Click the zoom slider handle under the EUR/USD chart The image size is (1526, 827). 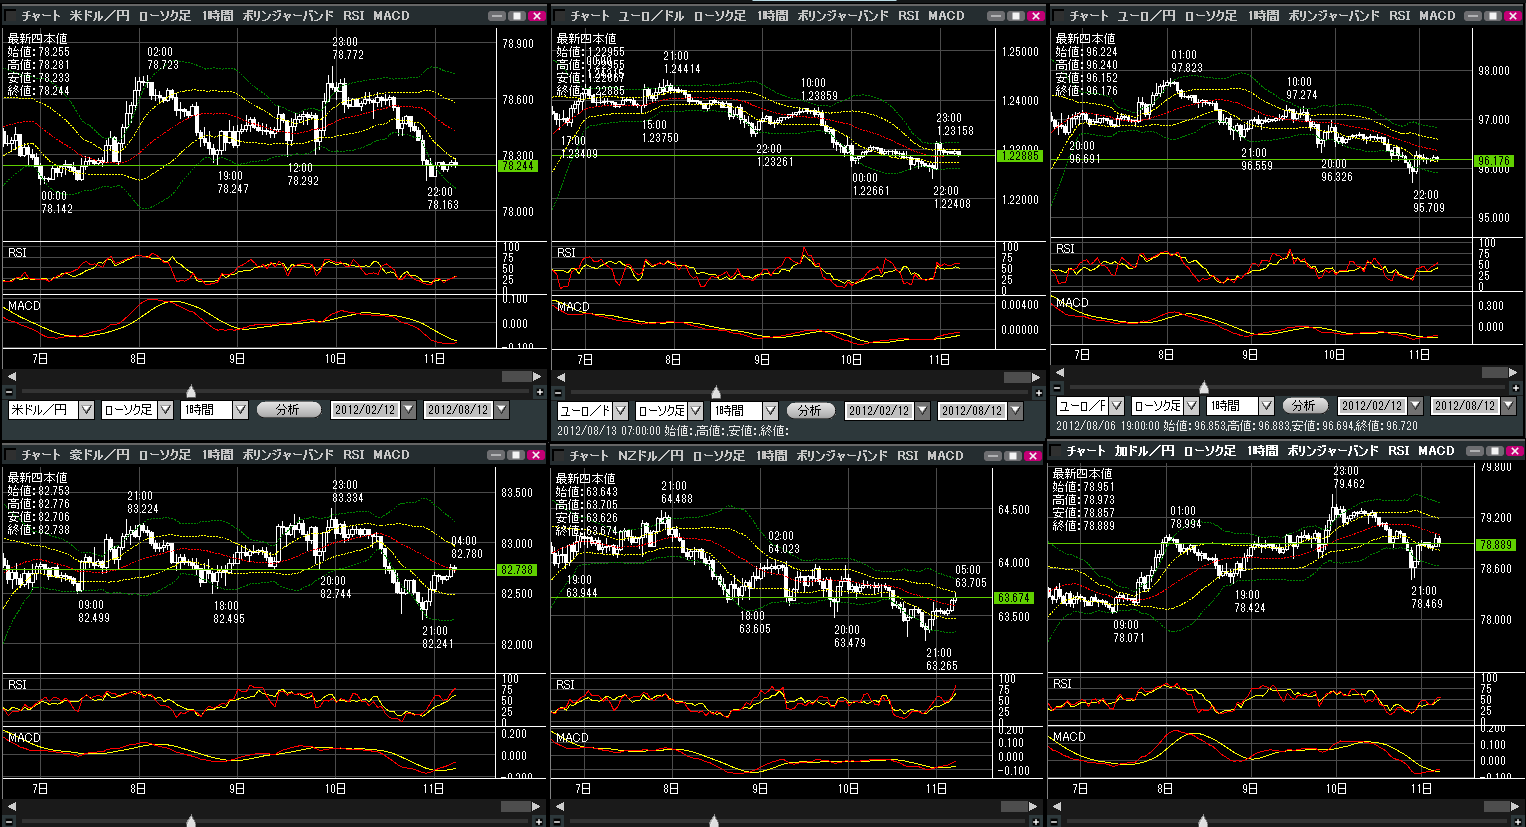716,392
